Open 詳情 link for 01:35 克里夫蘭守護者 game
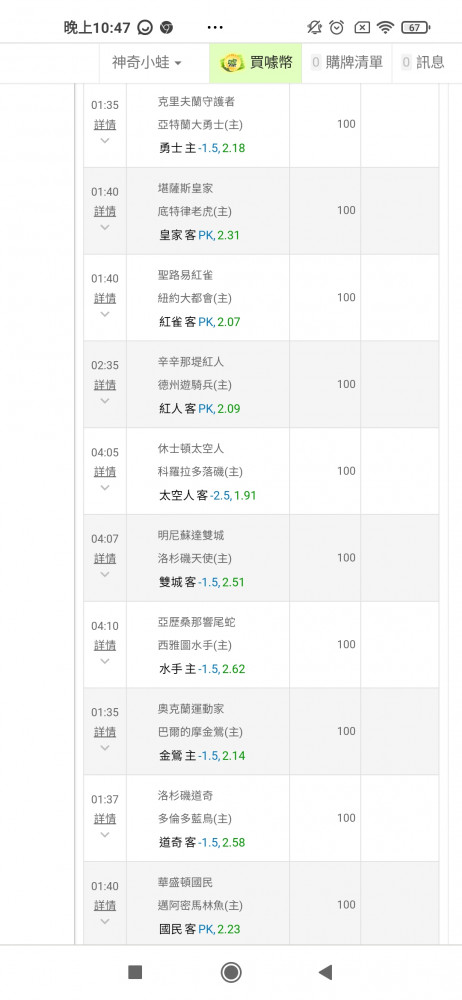 [105, 124]
